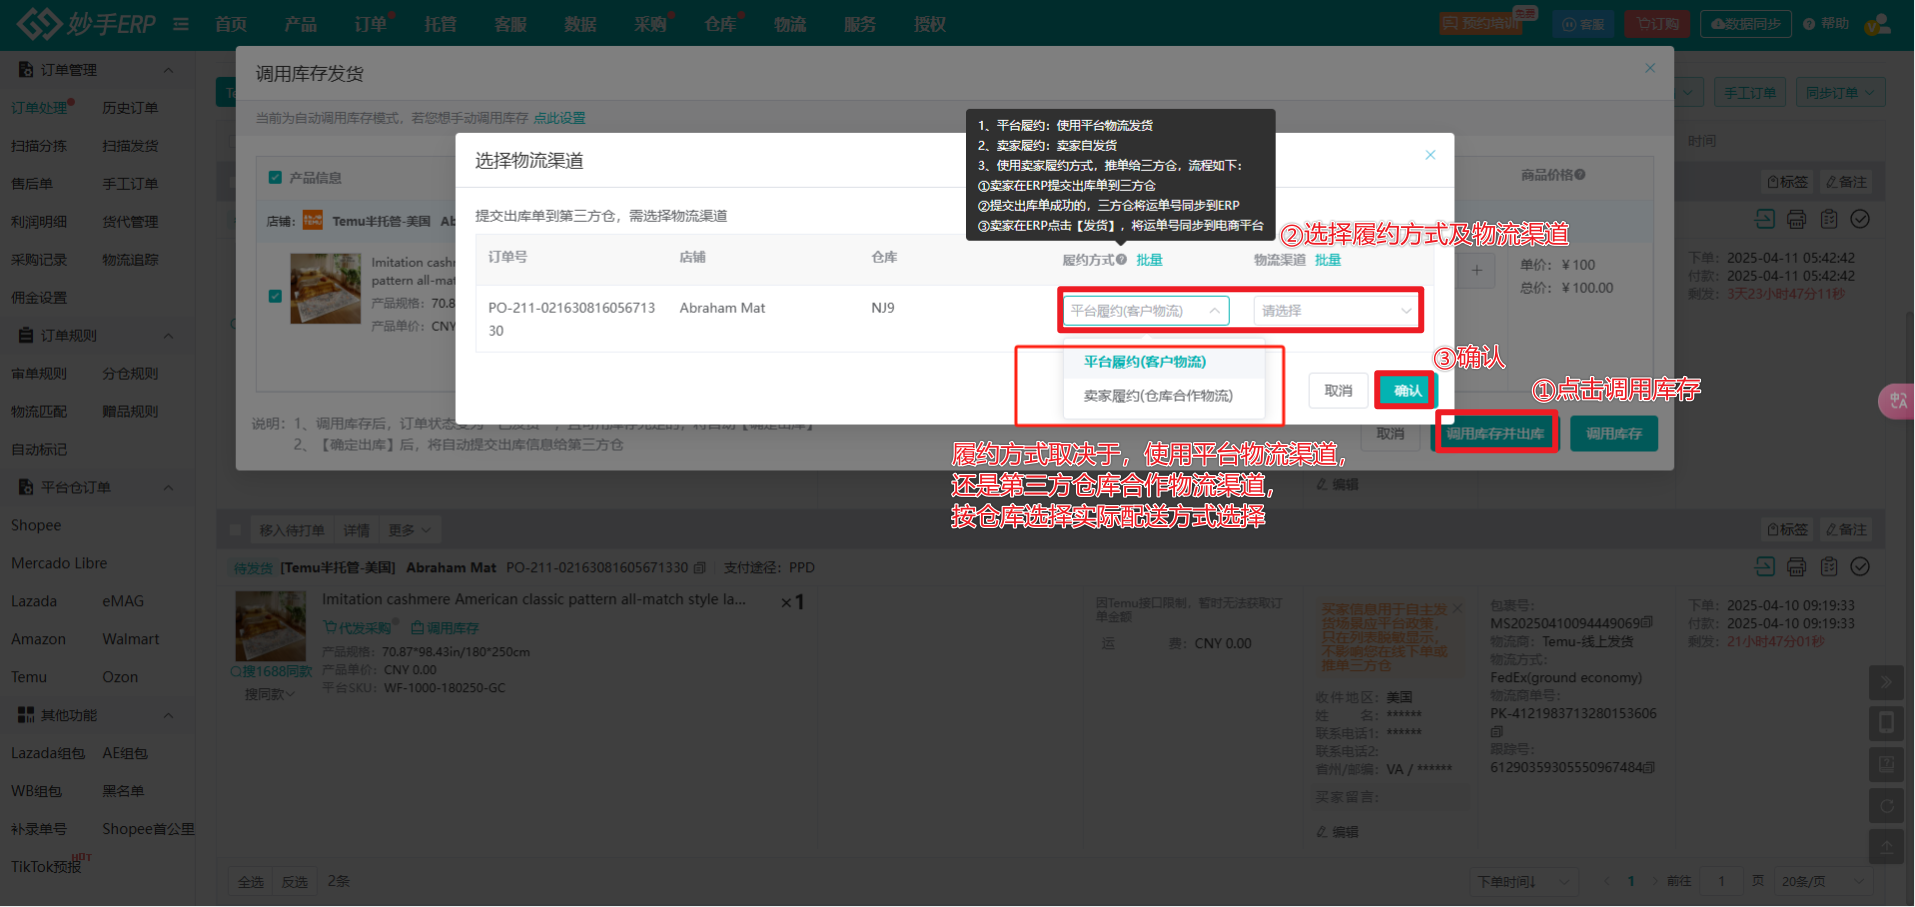Click clipboard icon on the 2025-04-10 order
The image size is (1915, 907).
[1829, 567]
